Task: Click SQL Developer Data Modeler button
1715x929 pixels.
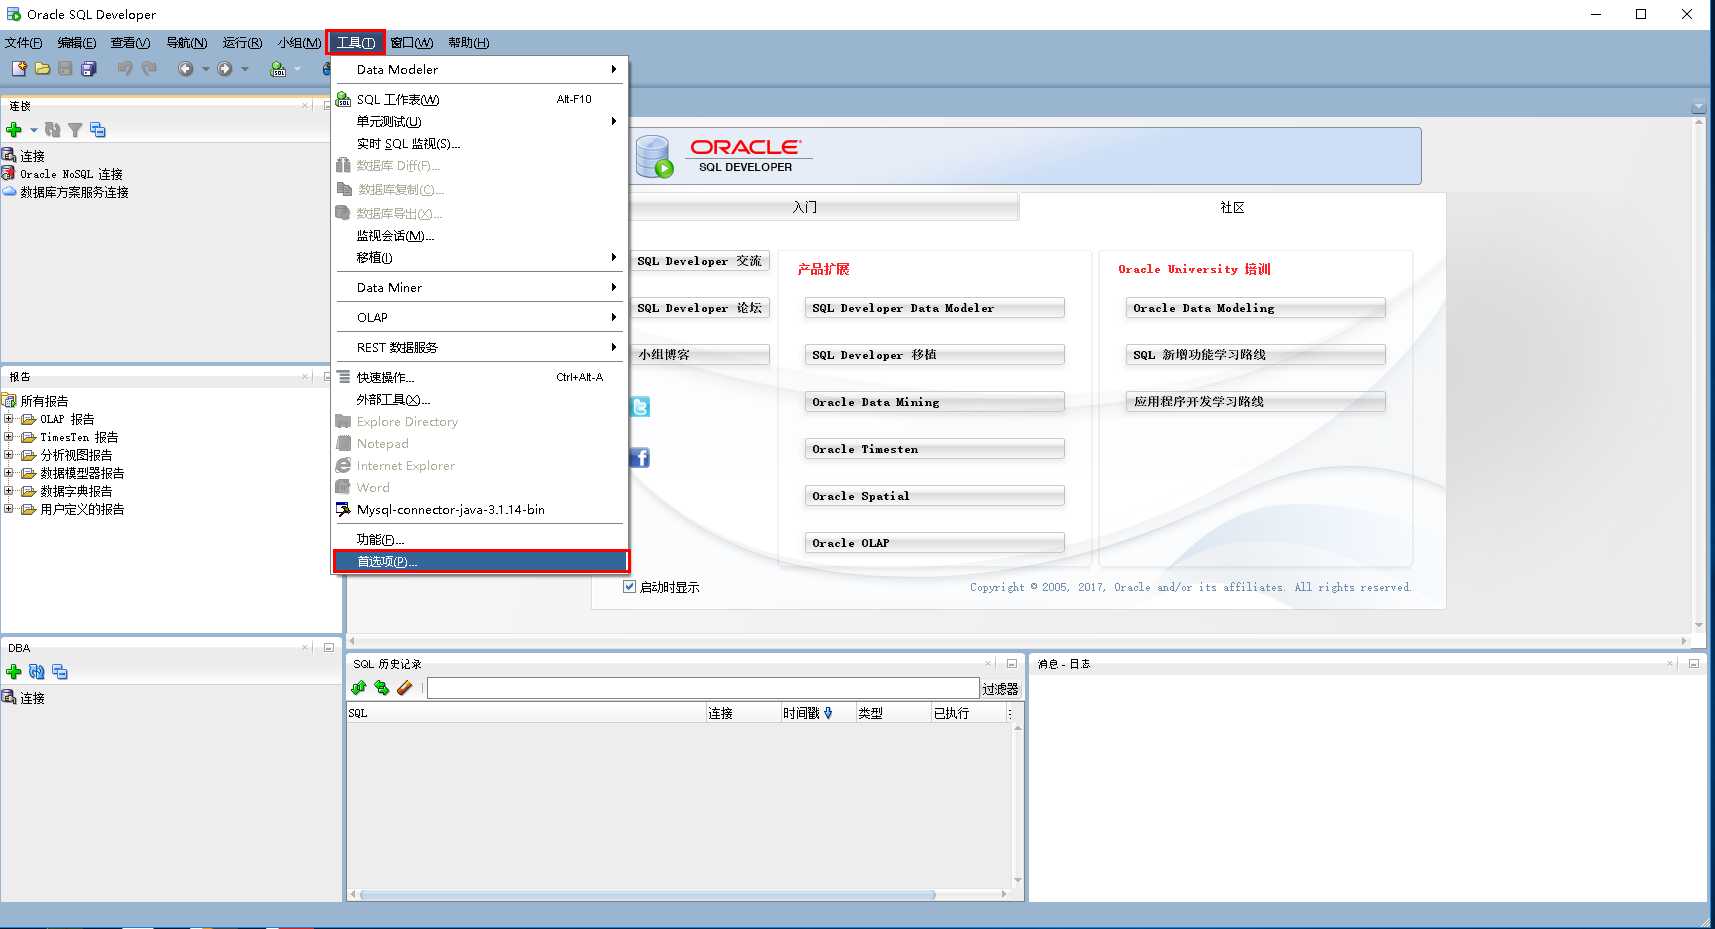Action: [x=934, y=308]
